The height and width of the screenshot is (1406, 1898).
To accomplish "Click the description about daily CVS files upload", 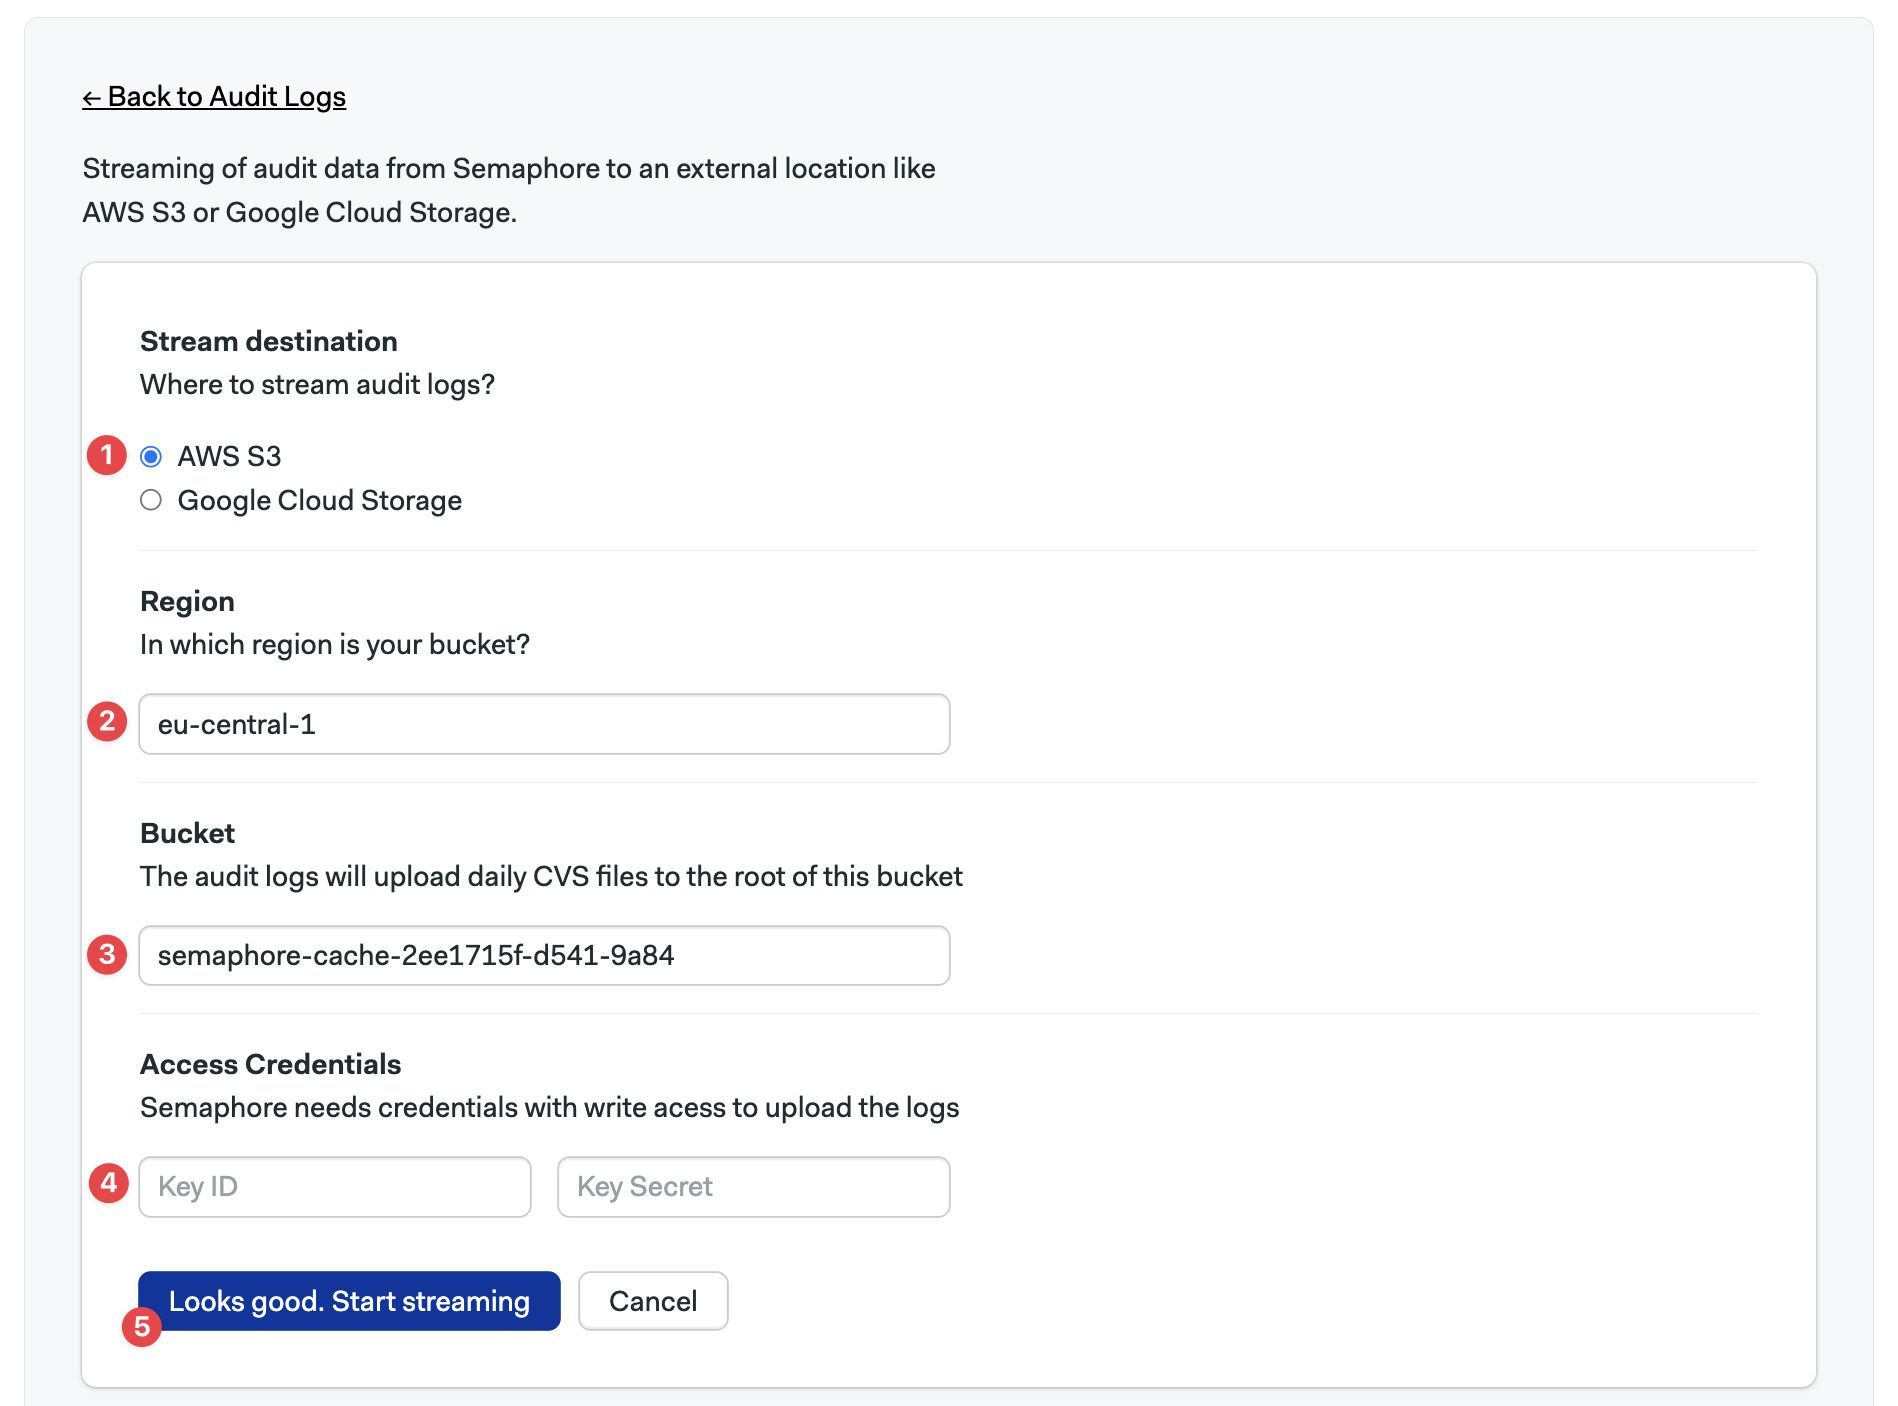I will [551, 877].
